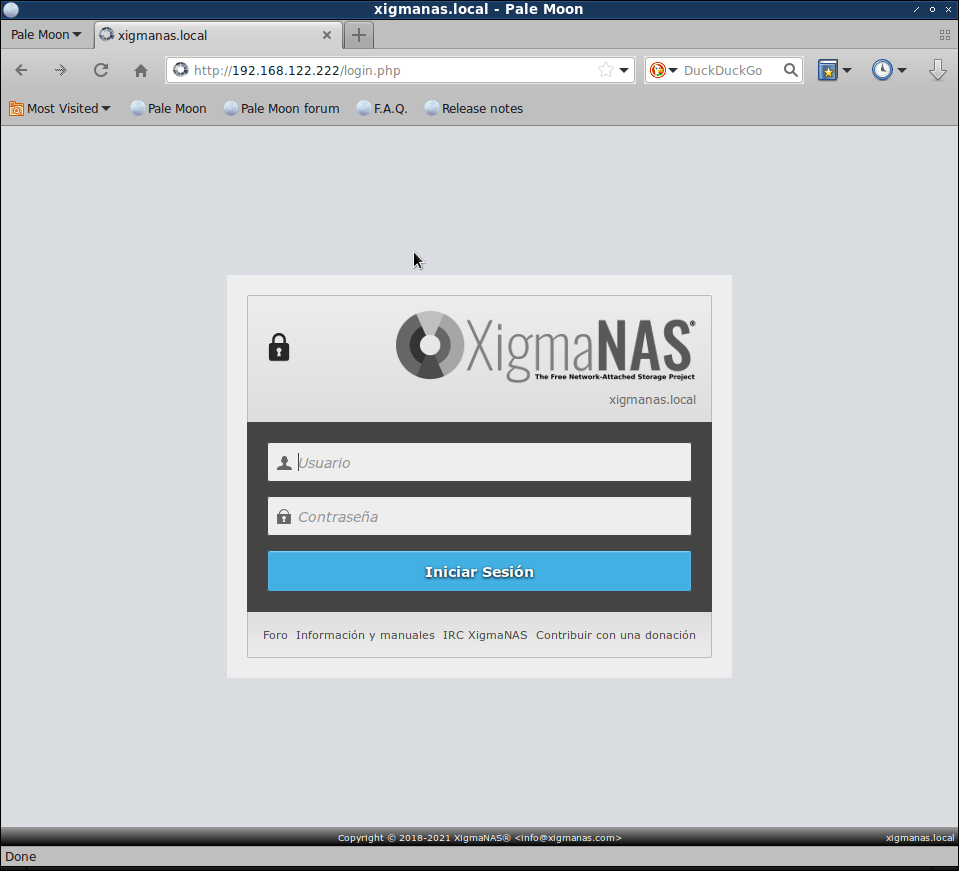
Task: Expand the Pale Moon application menu
Action: click(x=46, y=35)
